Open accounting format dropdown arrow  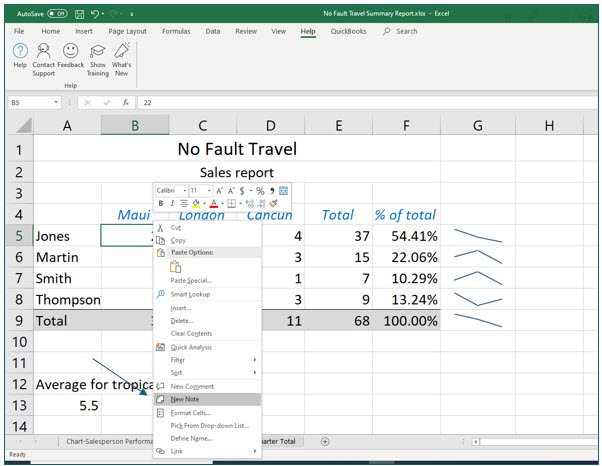[251, 191]
